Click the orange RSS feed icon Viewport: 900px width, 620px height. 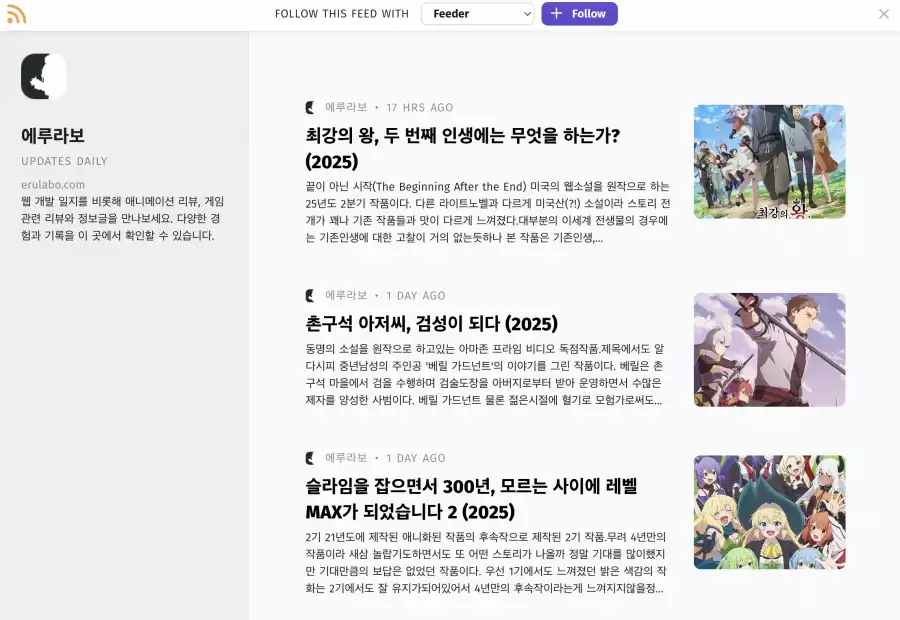point(16,14)
